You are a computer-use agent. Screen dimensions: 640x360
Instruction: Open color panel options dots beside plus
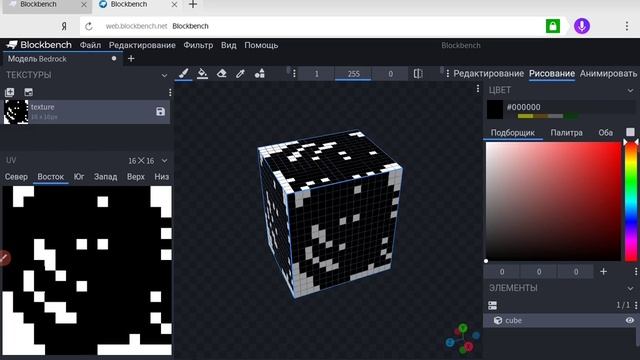[636, 271]
